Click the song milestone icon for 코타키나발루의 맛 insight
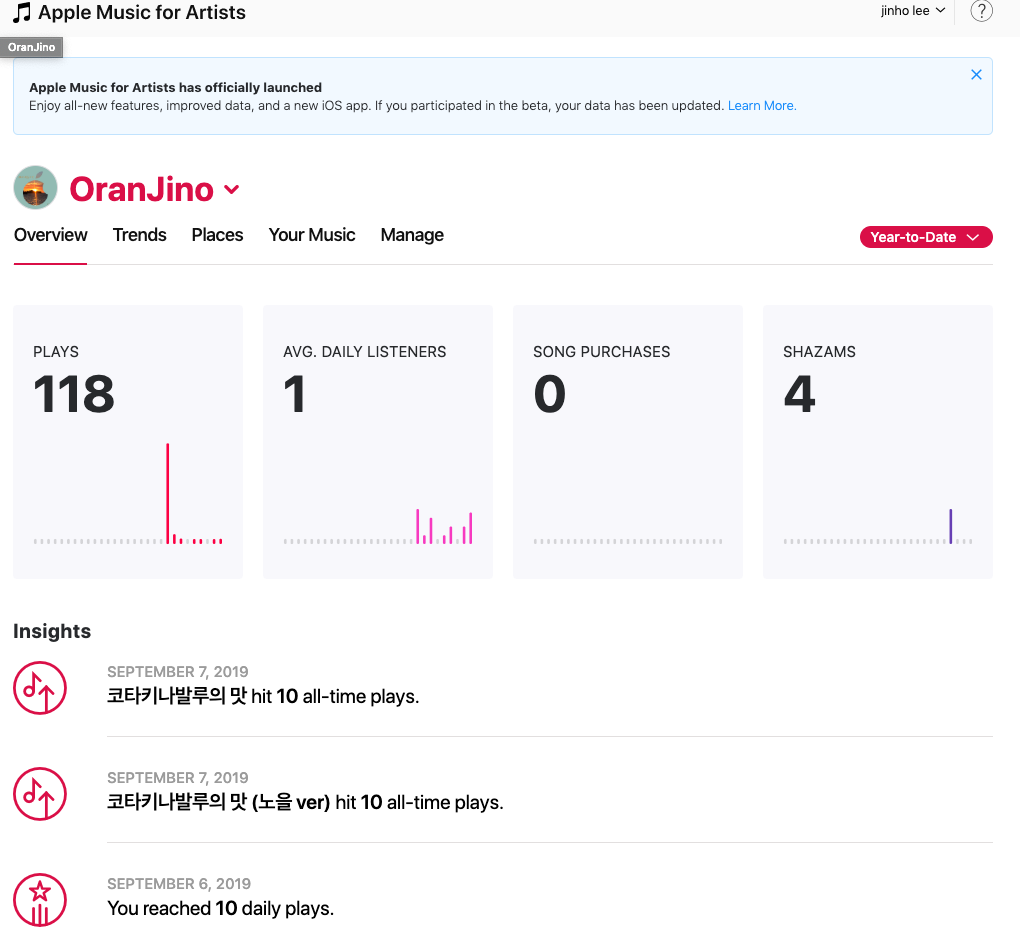The width and height of the screenshot is (1020, 944). click(40, 688)
